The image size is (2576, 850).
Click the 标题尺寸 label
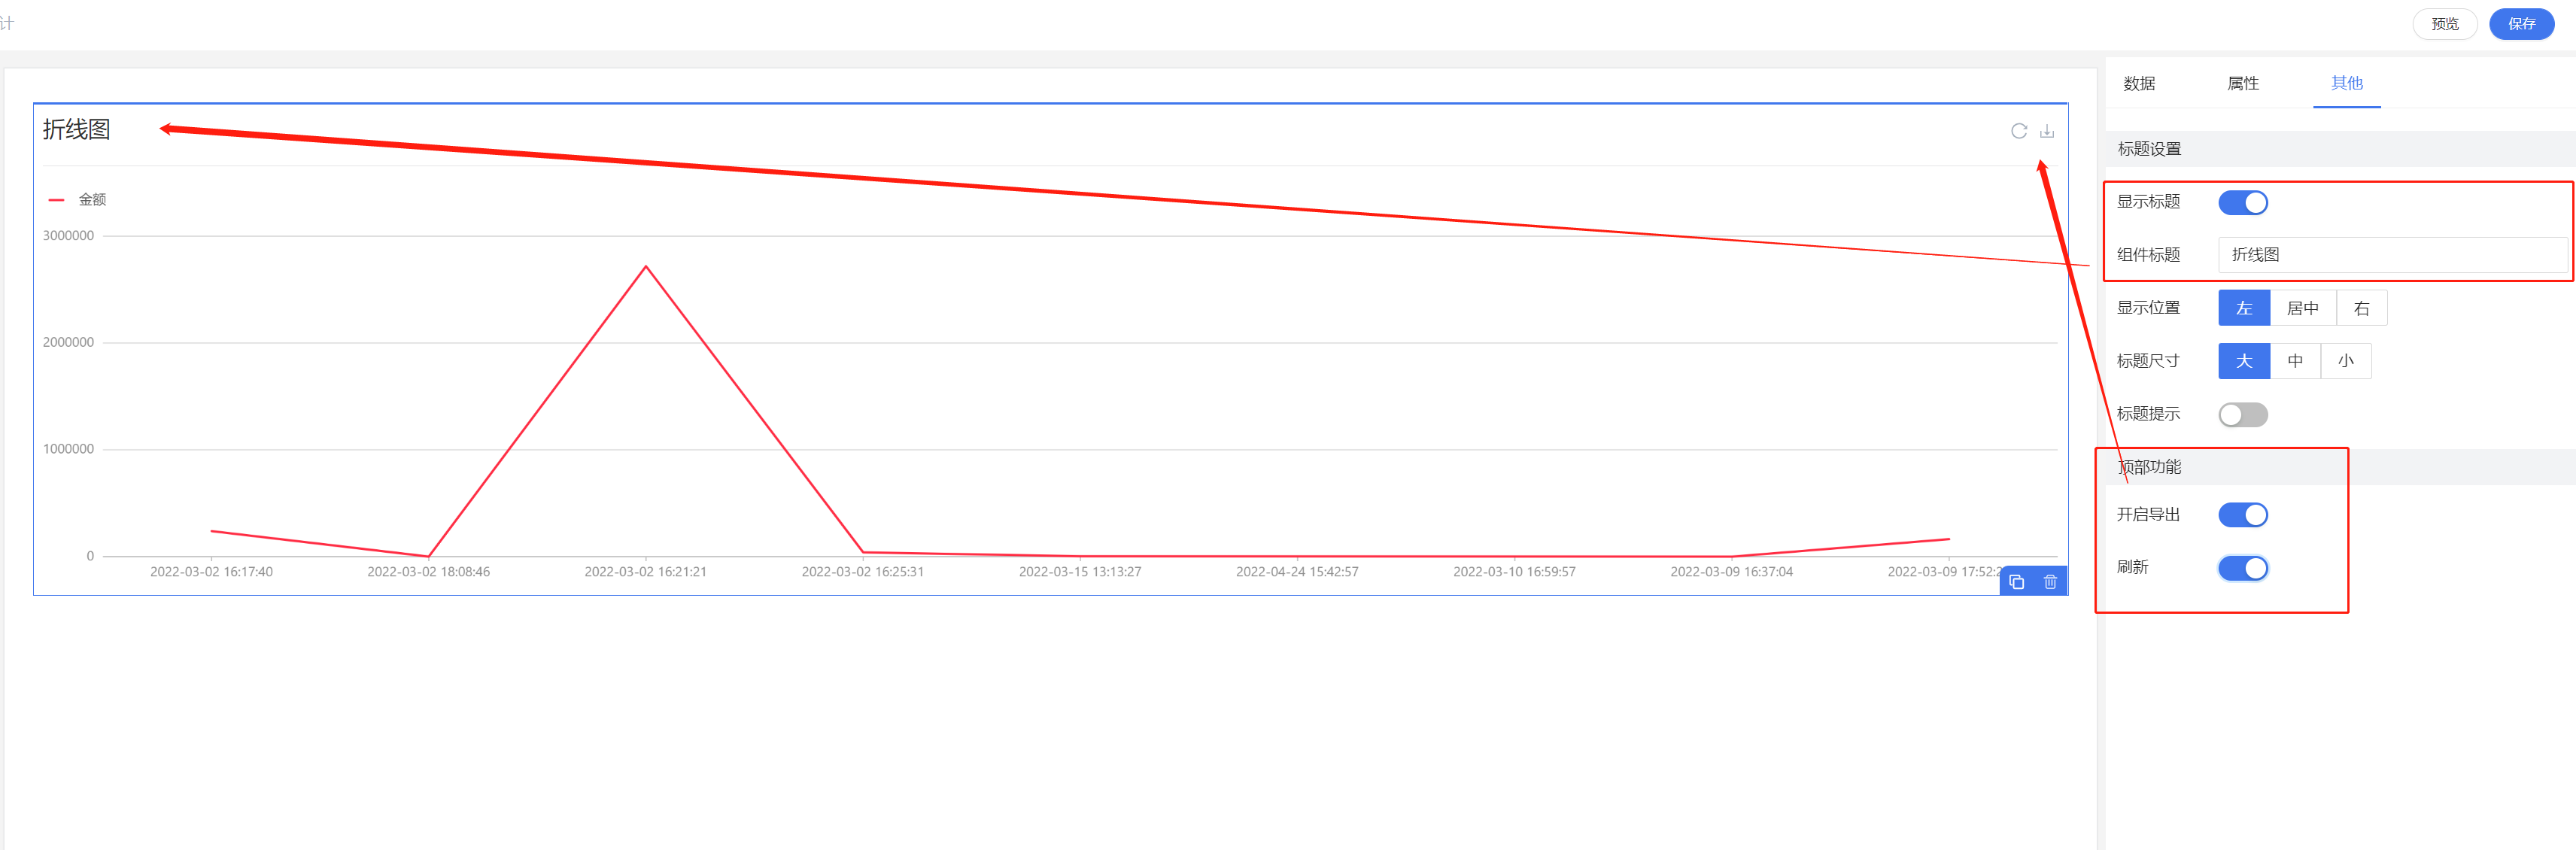pos(2148,361)
